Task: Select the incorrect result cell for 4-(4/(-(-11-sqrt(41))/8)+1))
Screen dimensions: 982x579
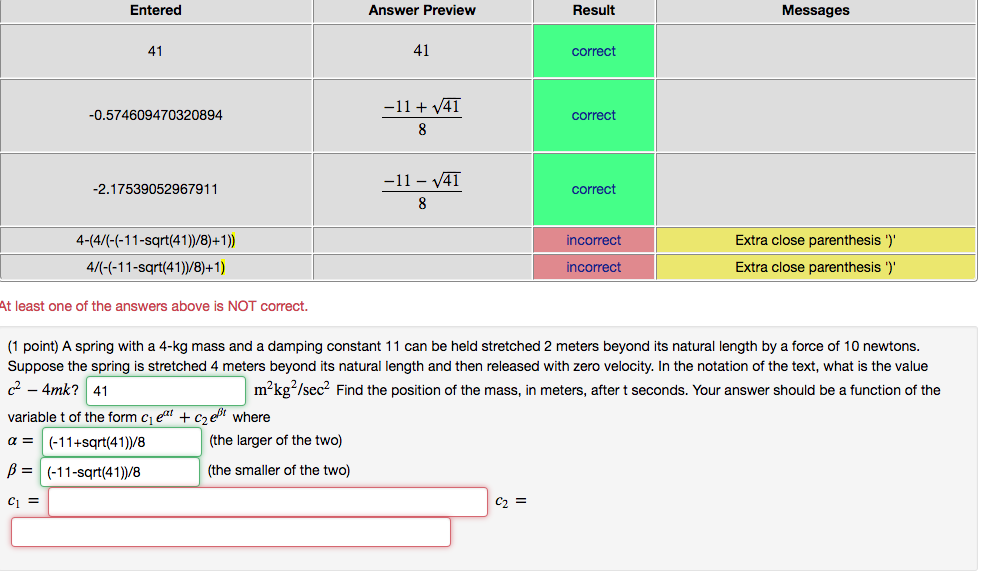Action: (593, 240)
